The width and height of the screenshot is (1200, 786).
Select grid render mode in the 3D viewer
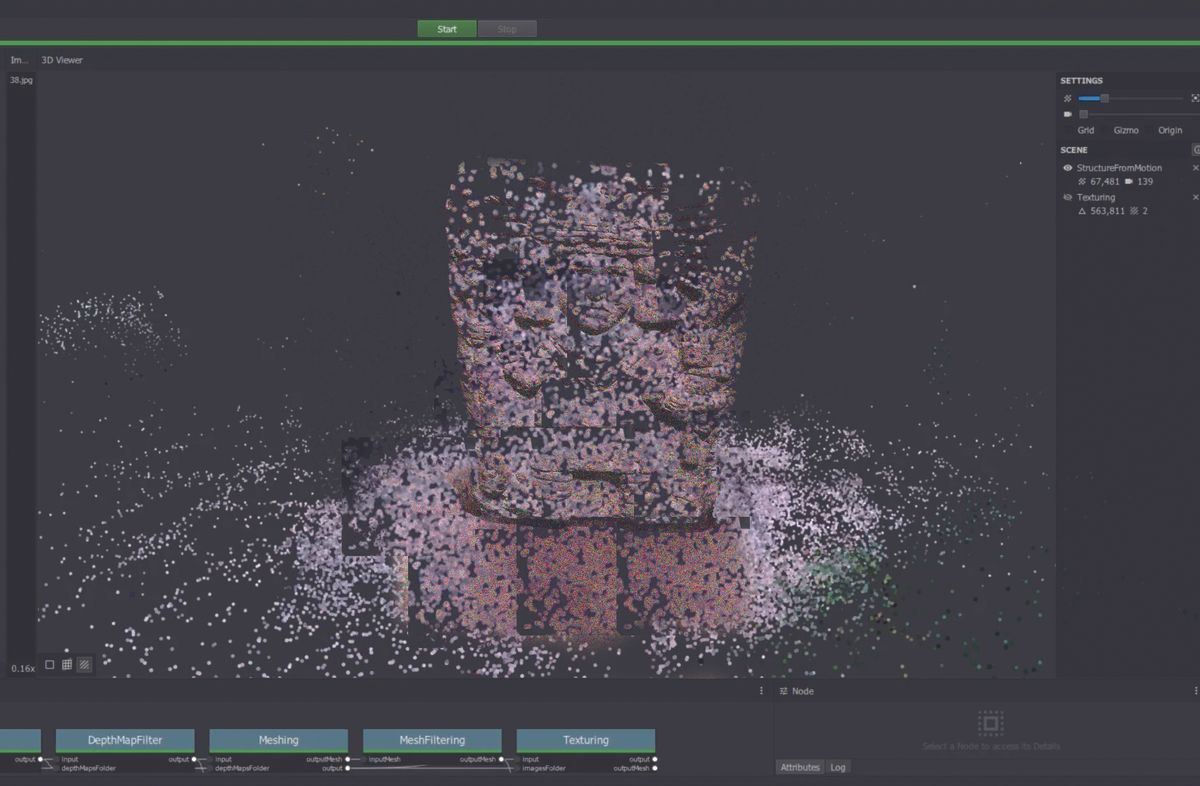(67, 664)
